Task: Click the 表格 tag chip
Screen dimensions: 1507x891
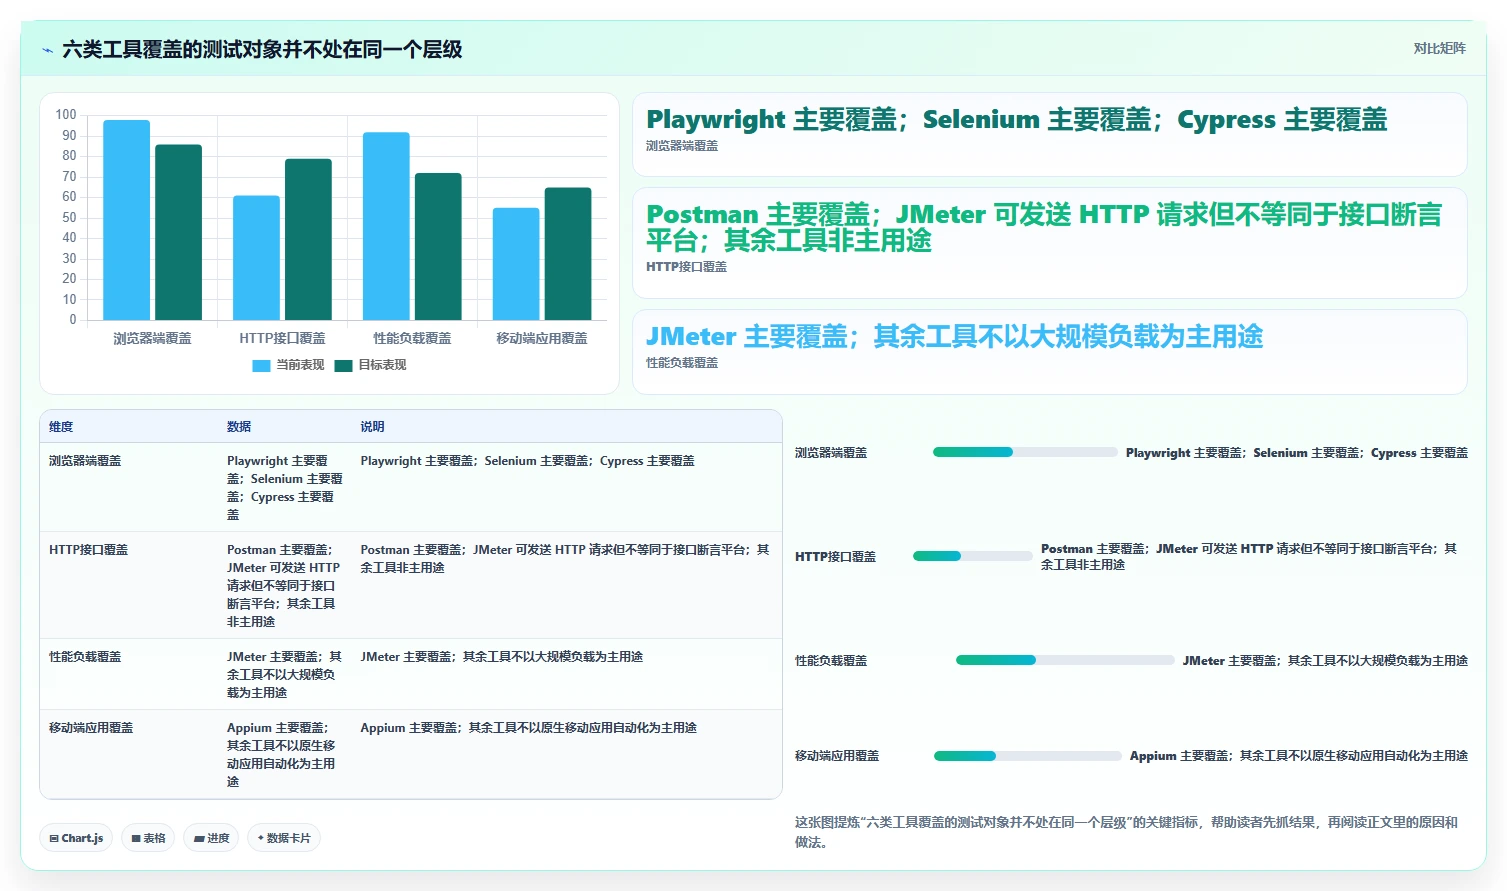Action: (x=148, y=838)
